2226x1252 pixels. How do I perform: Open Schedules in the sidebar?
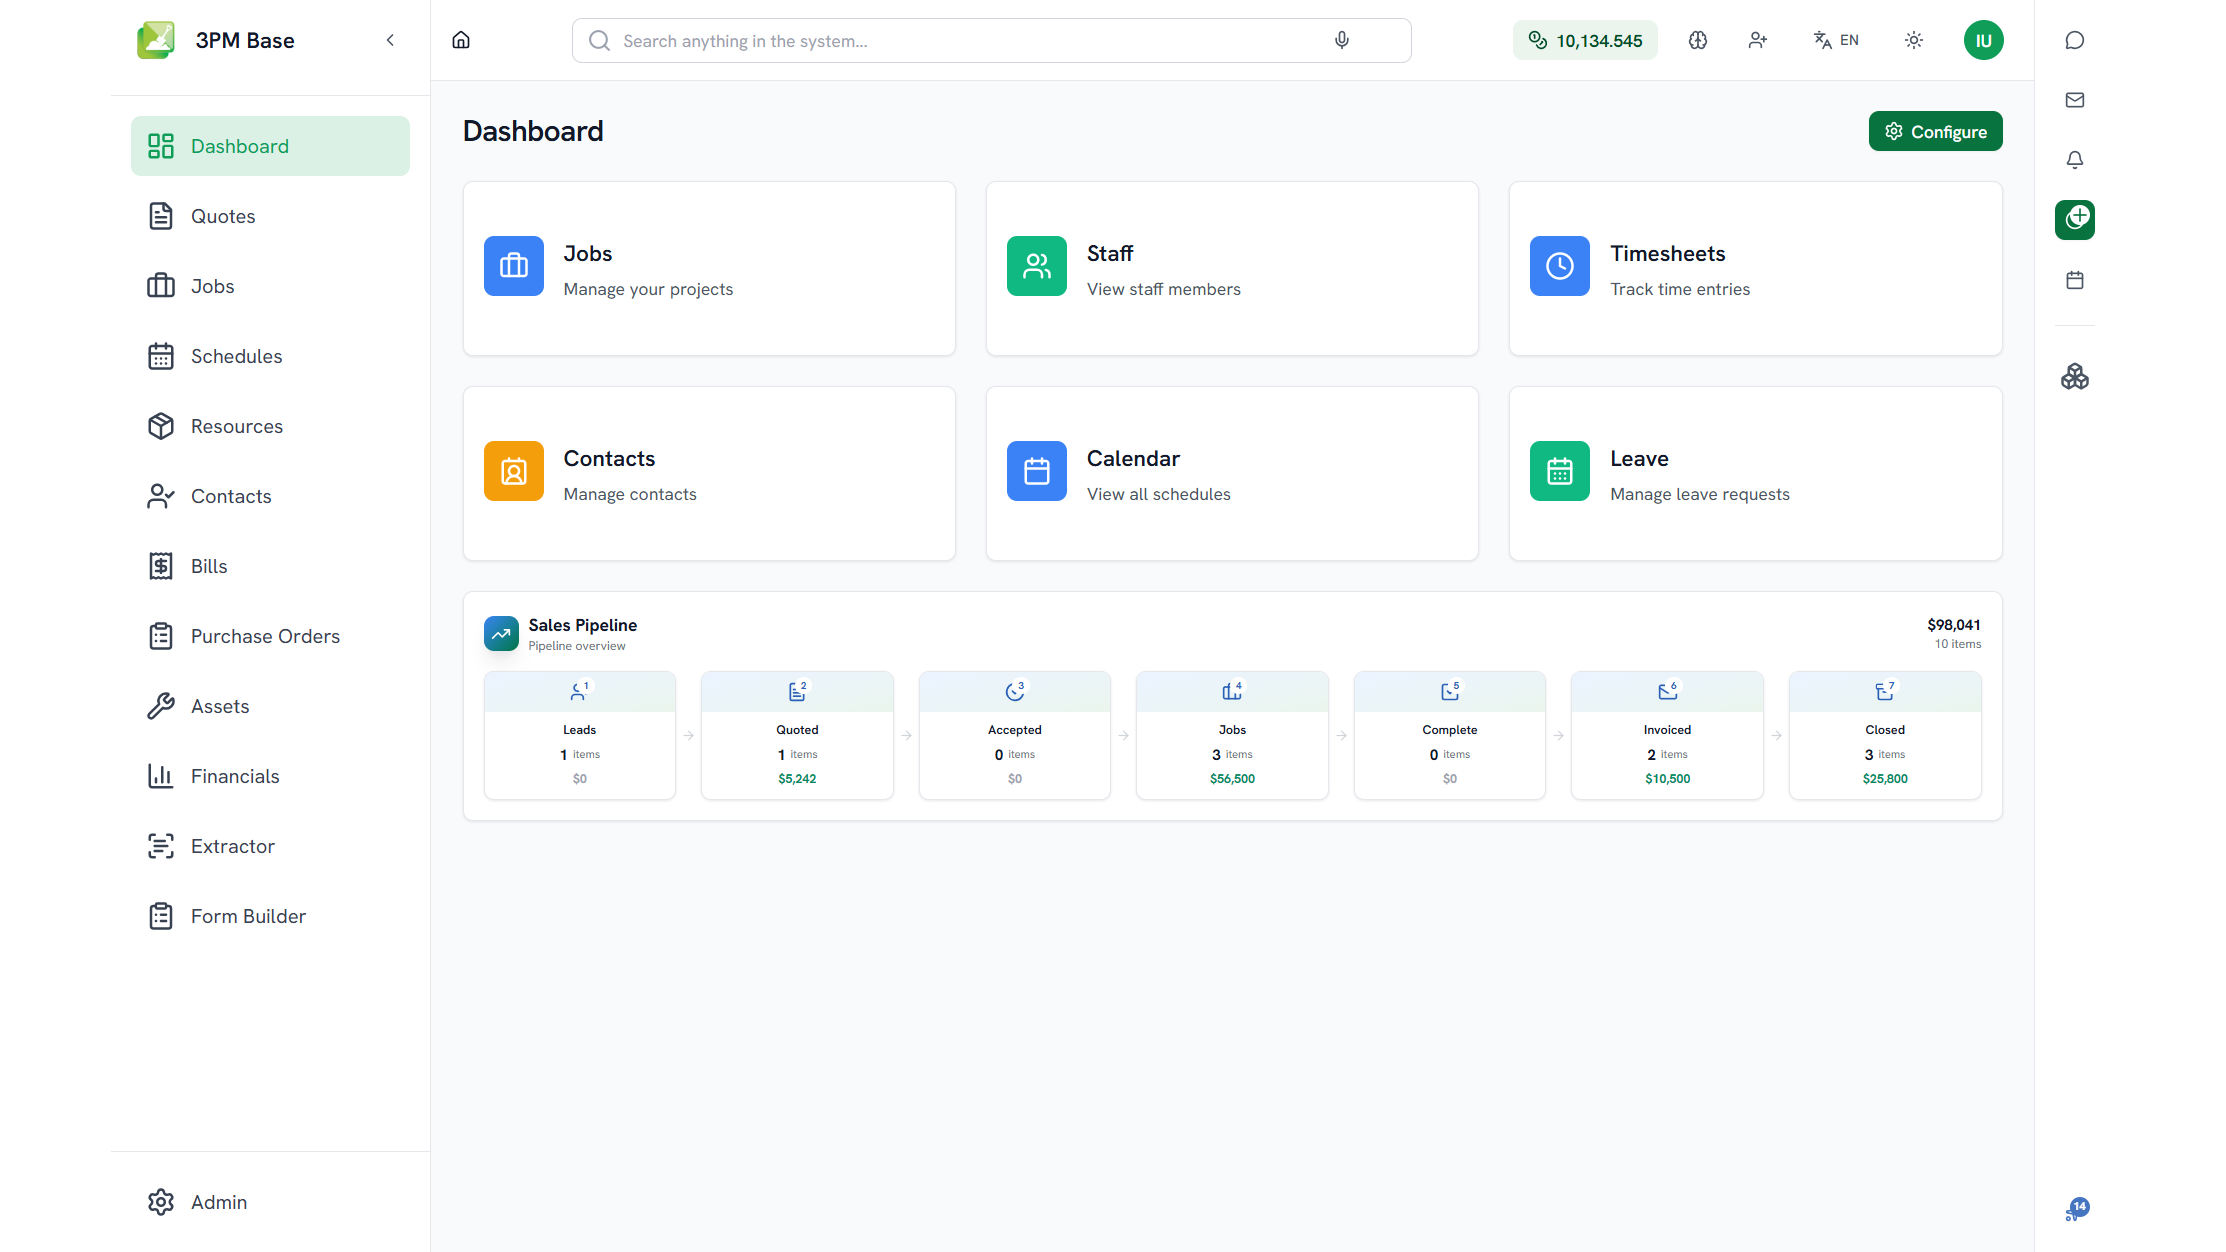click(270, 356)
